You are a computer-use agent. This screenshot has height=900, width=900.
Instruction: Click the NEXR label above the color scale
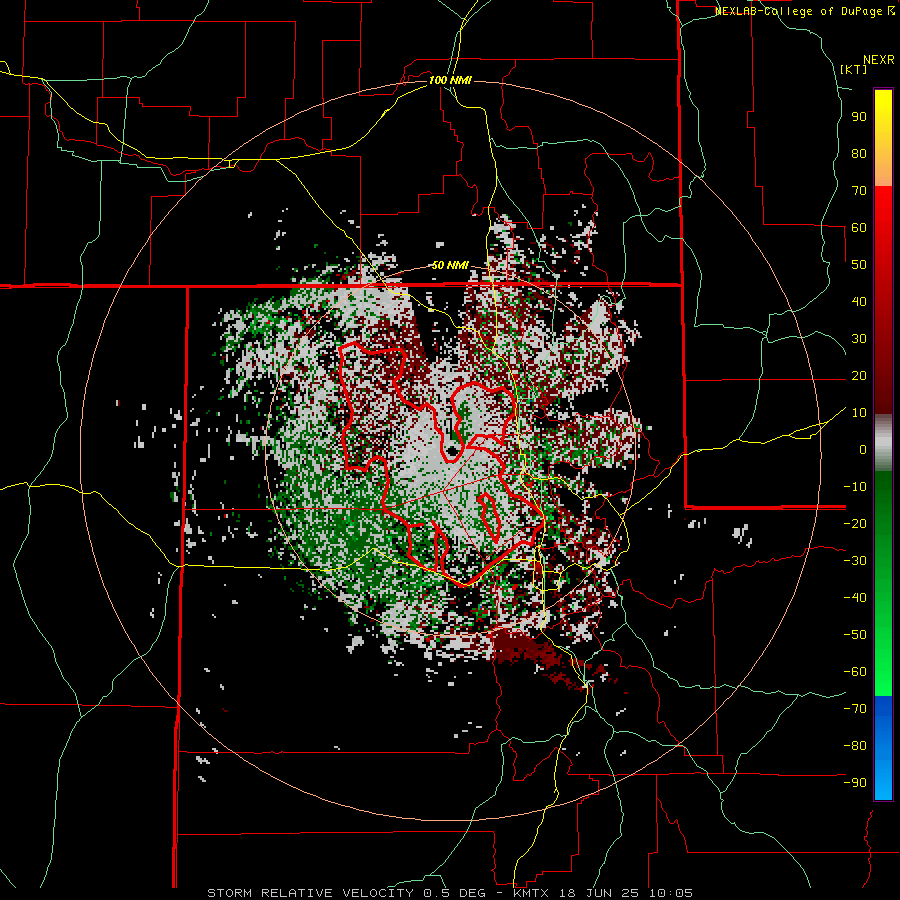coord(879,60)
